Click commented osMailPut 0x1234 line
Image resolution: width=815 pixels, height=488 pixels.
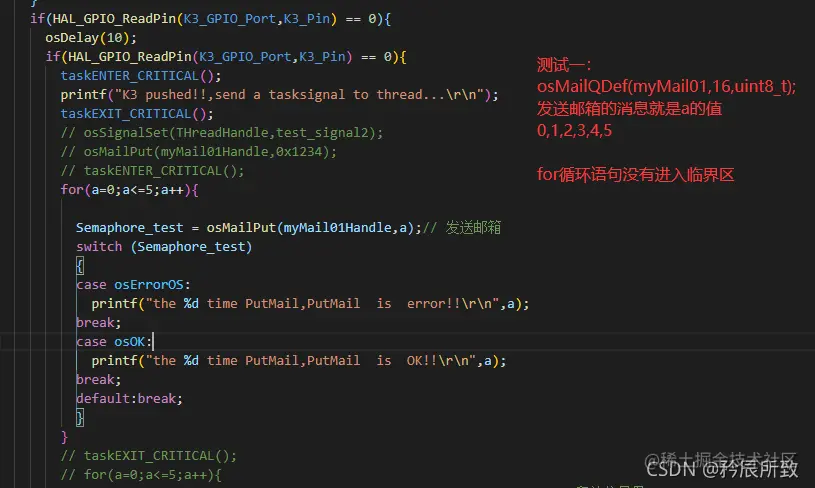click(199, 152)
